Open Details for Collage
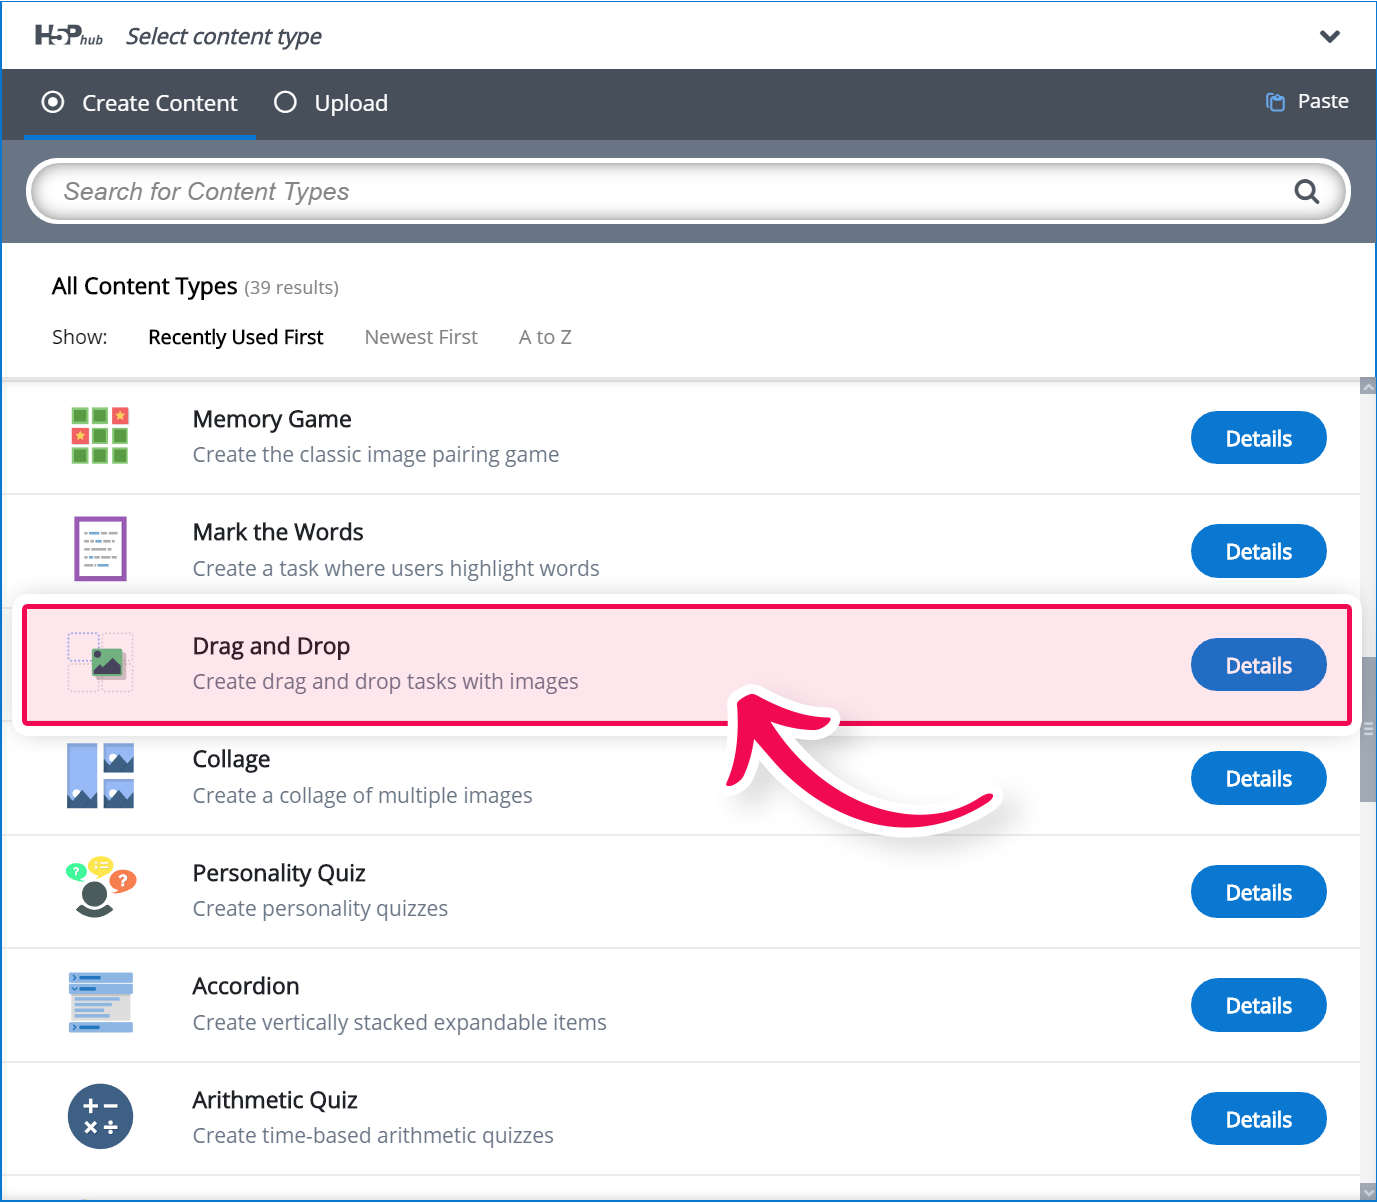 (x=1258, y=778)
